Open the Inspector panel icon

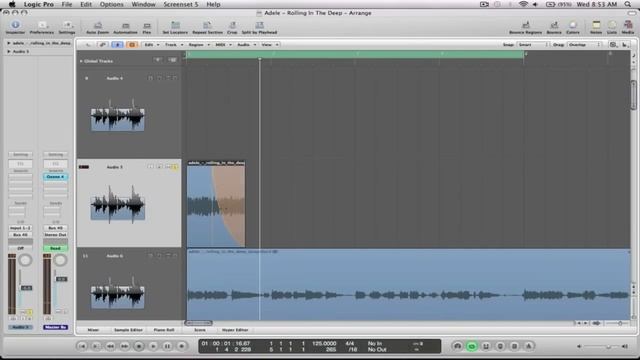point(15,25)
